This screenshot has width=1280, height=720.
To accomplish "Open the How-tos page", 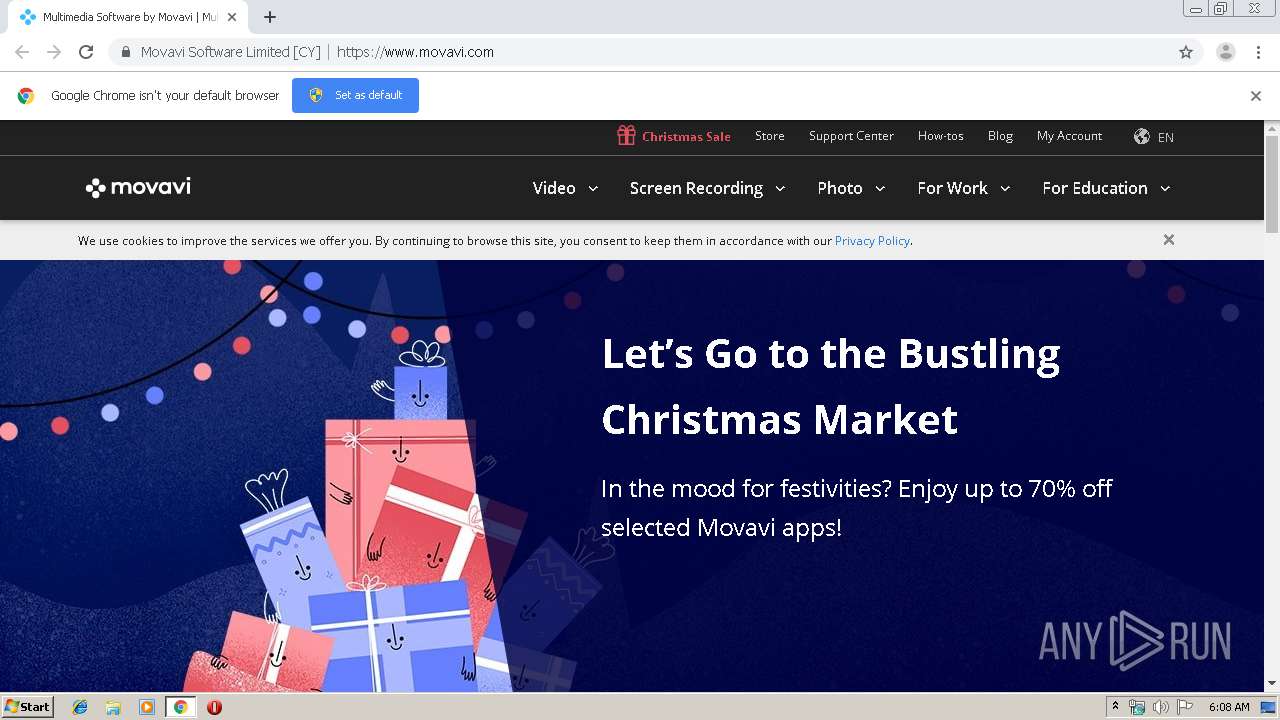I will [x=941, y=136].
